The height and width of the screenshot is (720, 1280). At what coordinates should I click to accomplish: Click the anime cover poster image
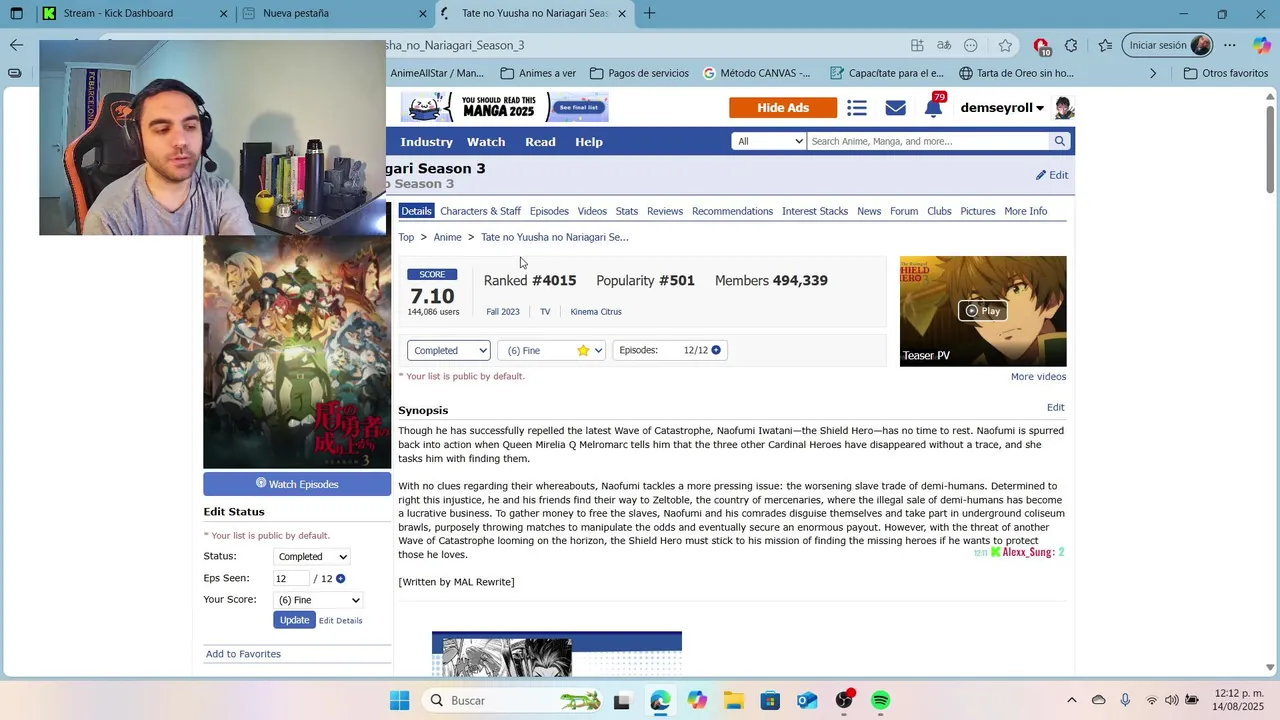point(297,352)
